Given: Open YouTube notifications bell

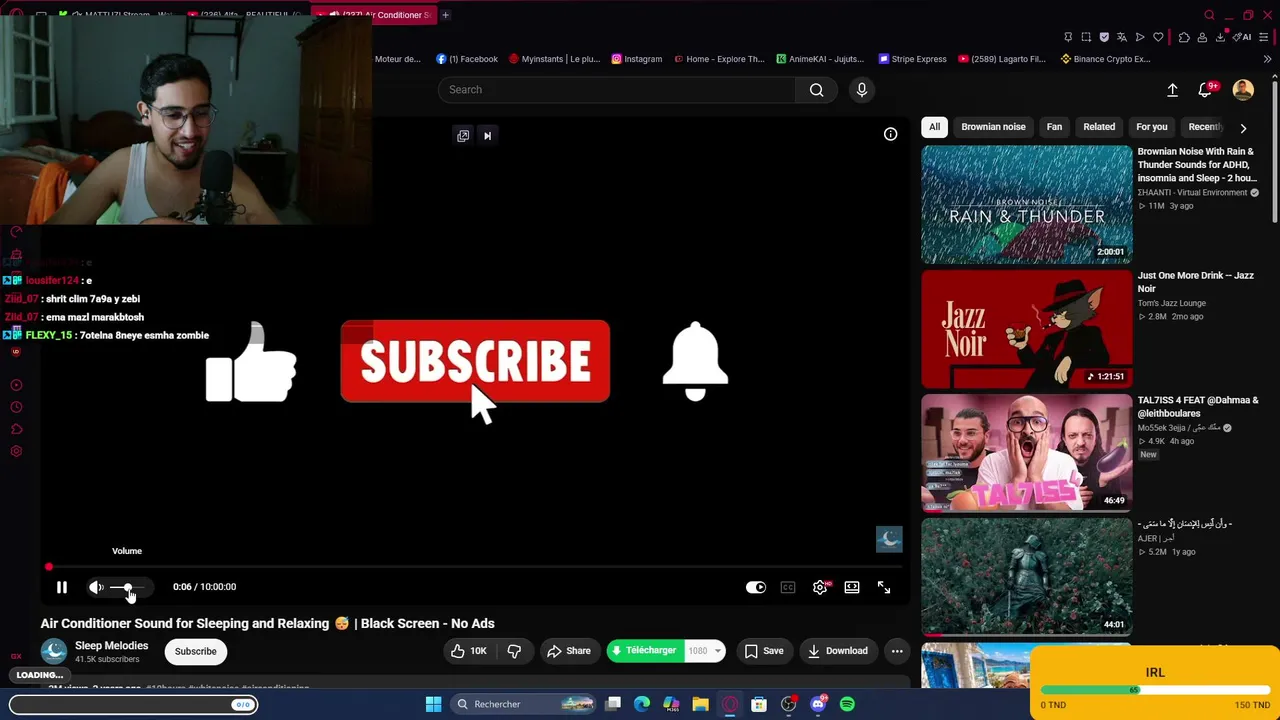Looking at the screenshot, I should coord(1205,90).
